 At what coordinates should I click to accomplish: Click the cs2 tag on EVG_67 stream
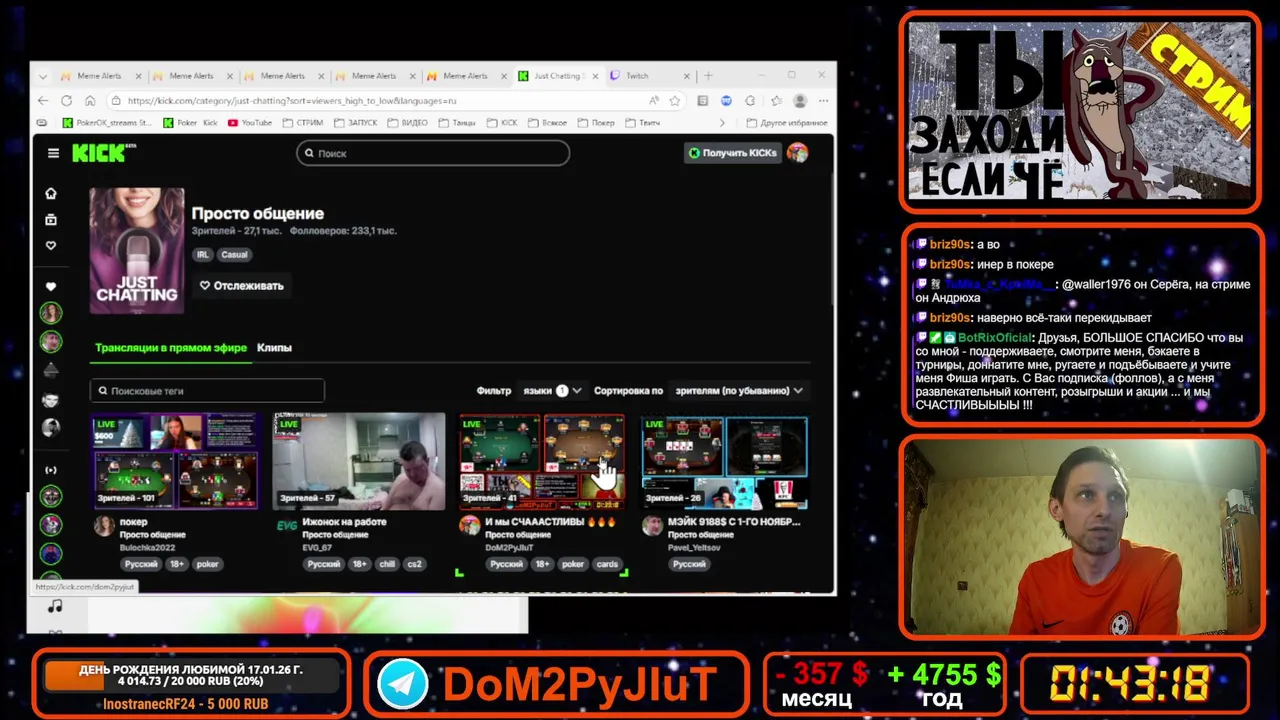tap(414, 564)
